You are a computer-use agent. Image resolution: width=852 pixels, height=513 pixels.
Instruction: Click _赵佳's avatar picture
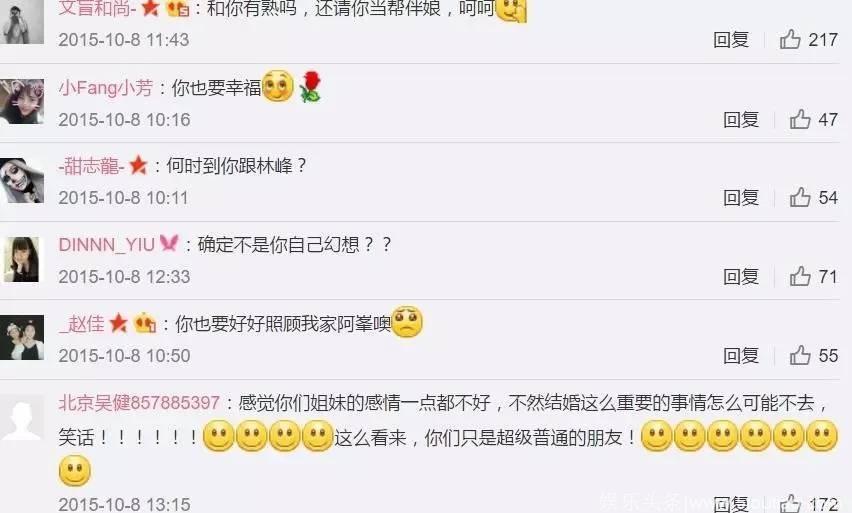coord(22,337)
